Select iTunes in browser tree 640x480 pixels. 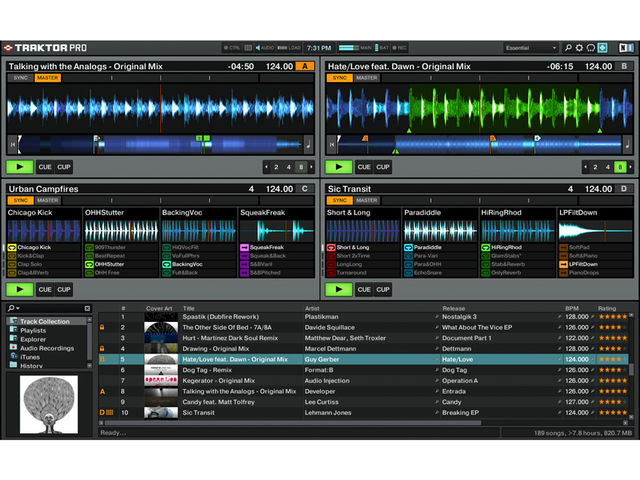tap(30, 357)
